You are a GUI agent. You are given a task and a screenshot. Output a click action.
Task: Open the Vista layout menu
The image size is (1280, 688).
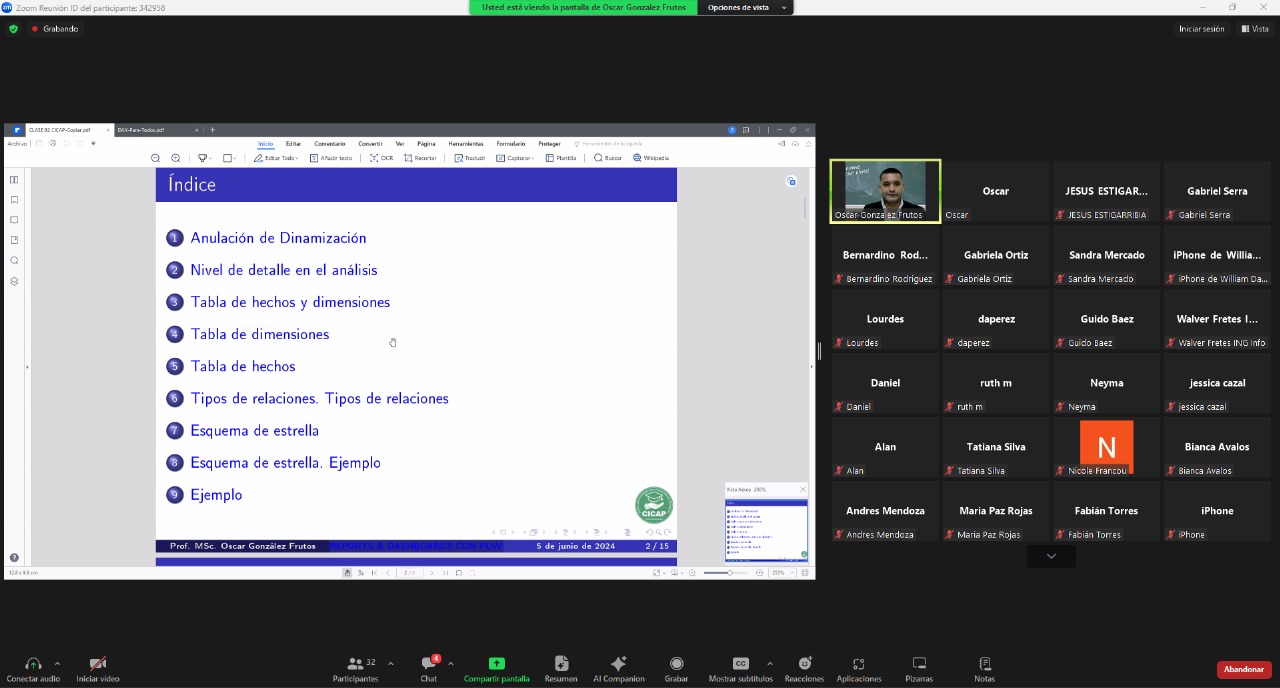(x=1255, y=29)
